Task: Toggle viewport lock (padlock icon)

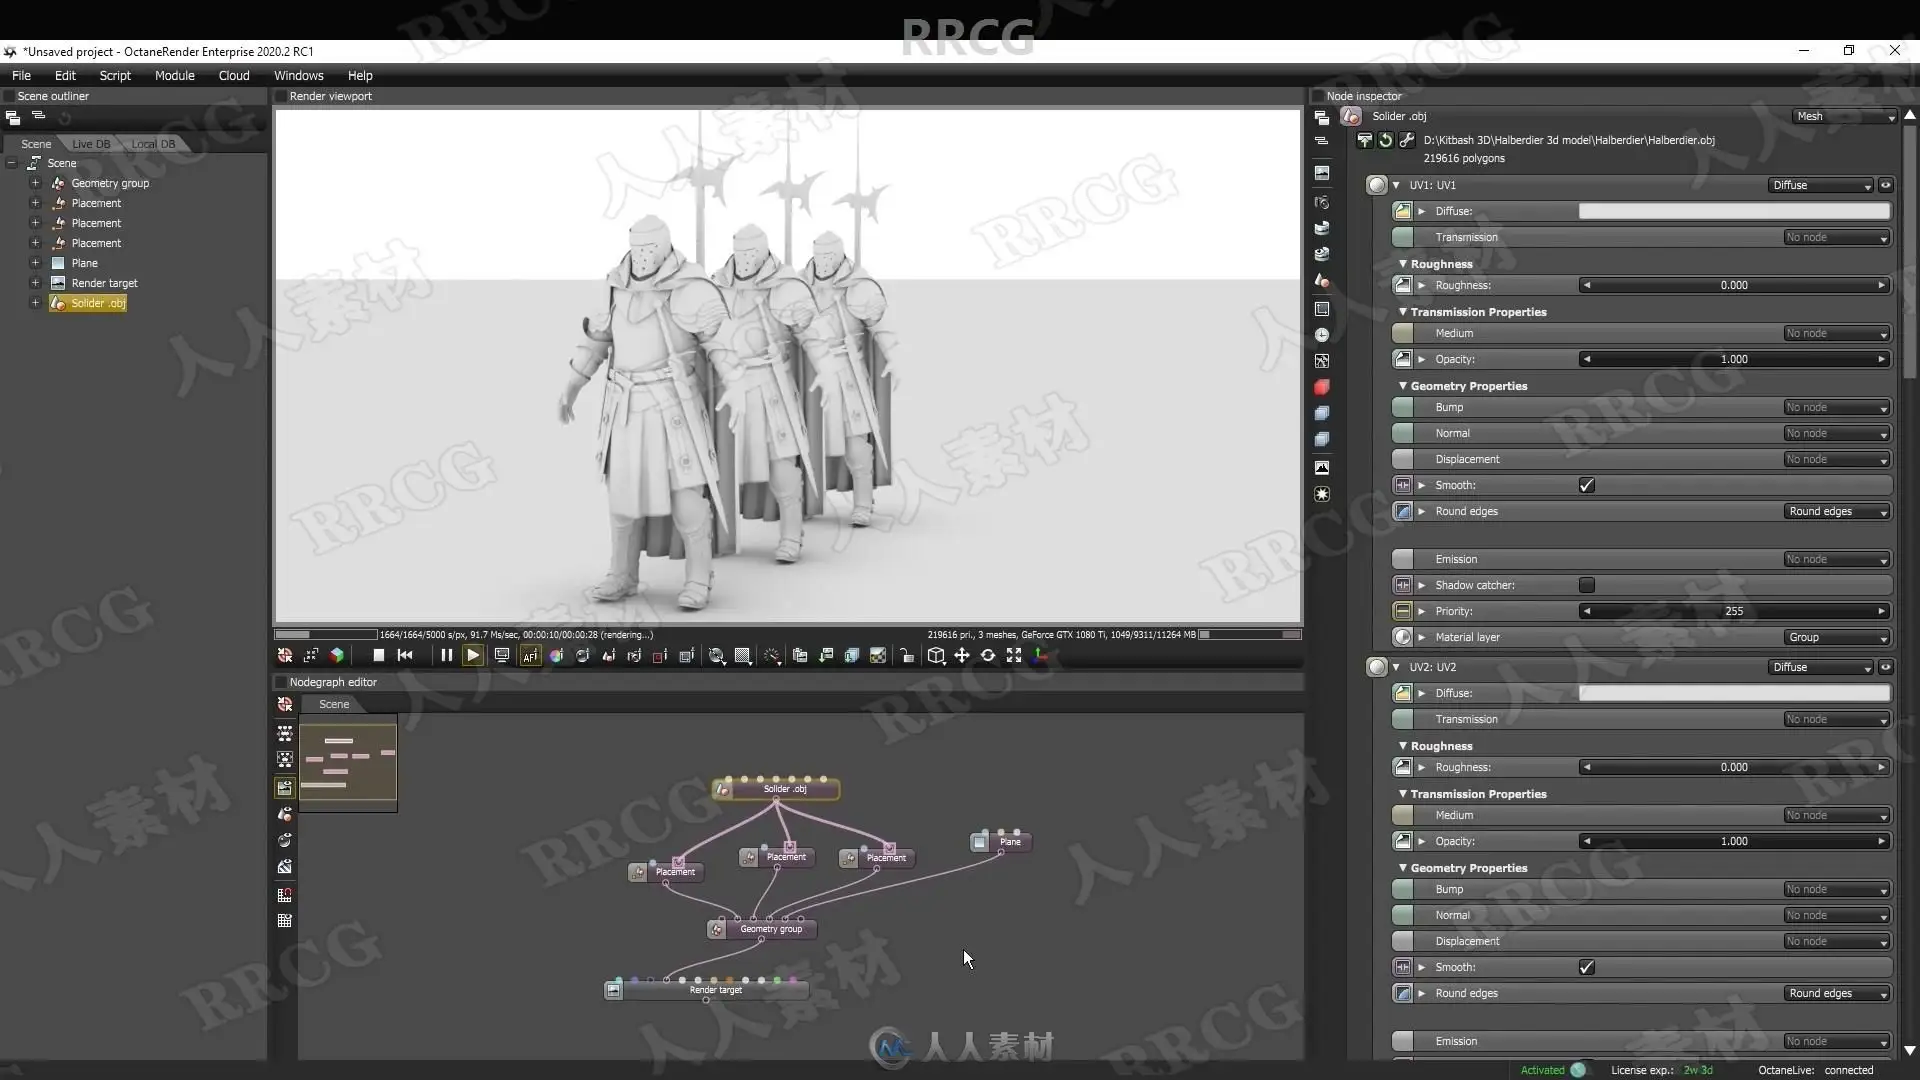Action: click(x=907, y=656)
